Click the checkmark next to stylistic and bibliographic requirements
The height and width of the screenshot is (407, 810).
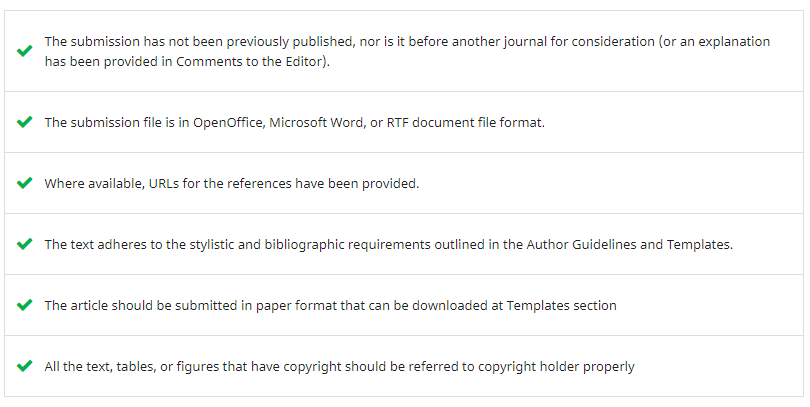pyautogui.click(x=24, y=244)
